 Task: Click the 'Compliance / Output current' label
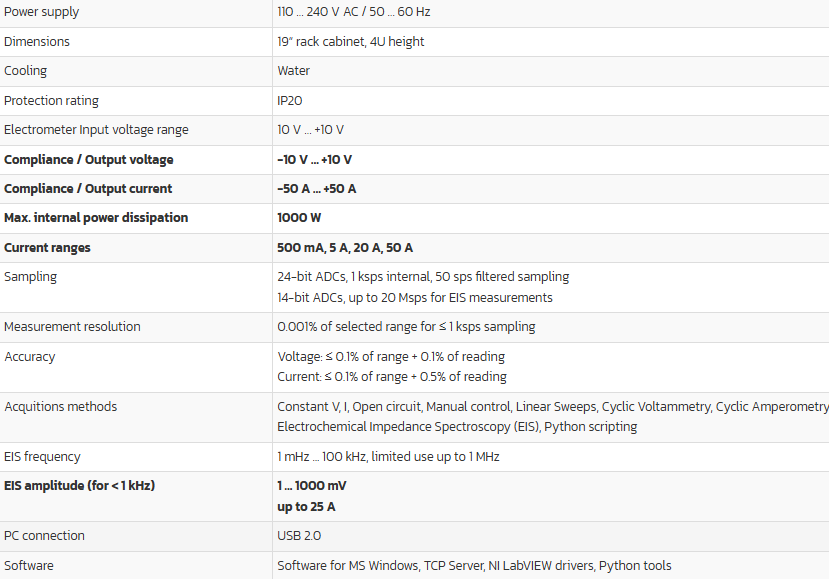88,189
